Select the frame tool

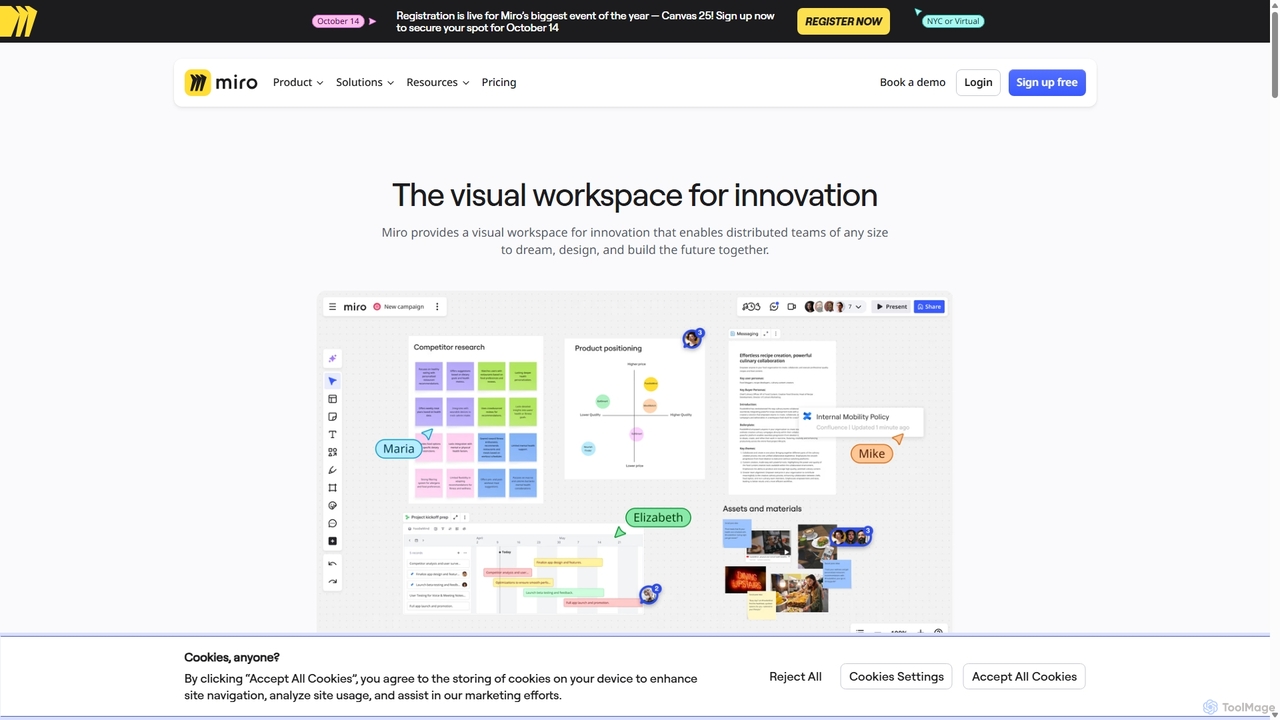point(333,488)
